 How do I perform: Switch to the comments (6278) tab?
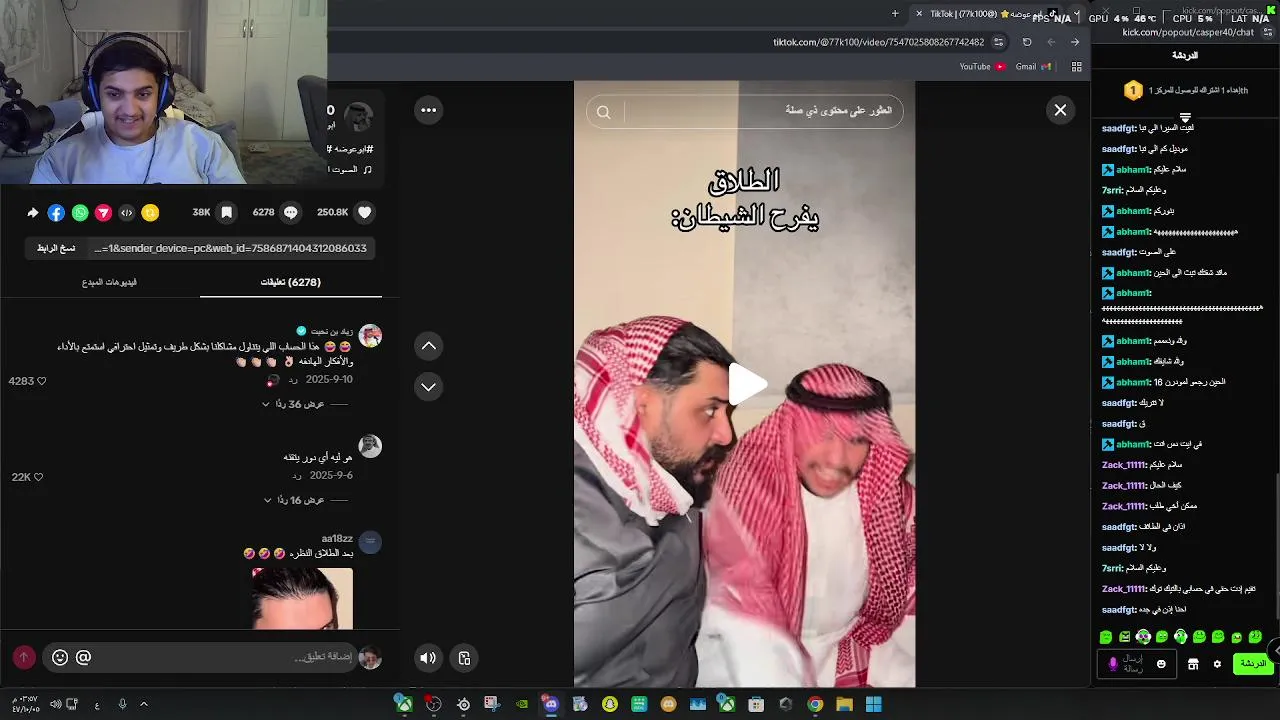tap(291, 282)
